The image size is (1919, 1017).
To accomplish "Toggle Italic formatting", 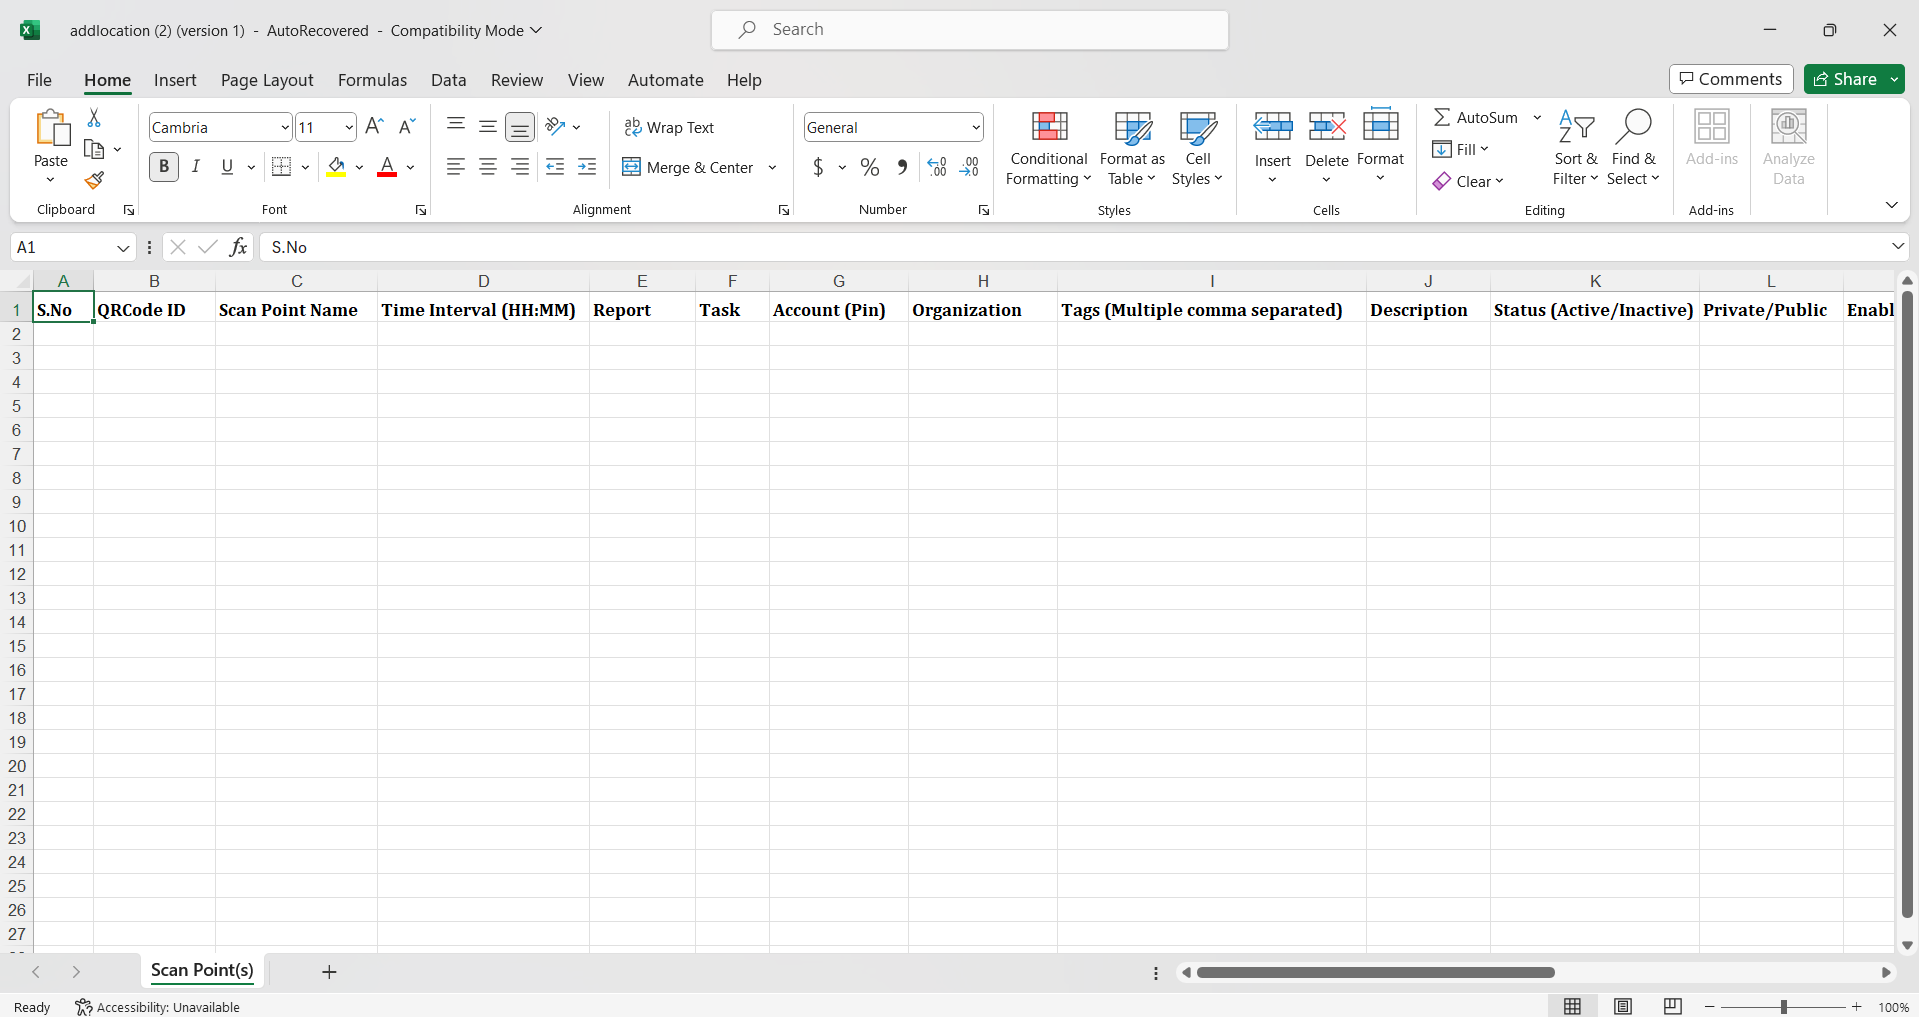I will coord(196,167).
